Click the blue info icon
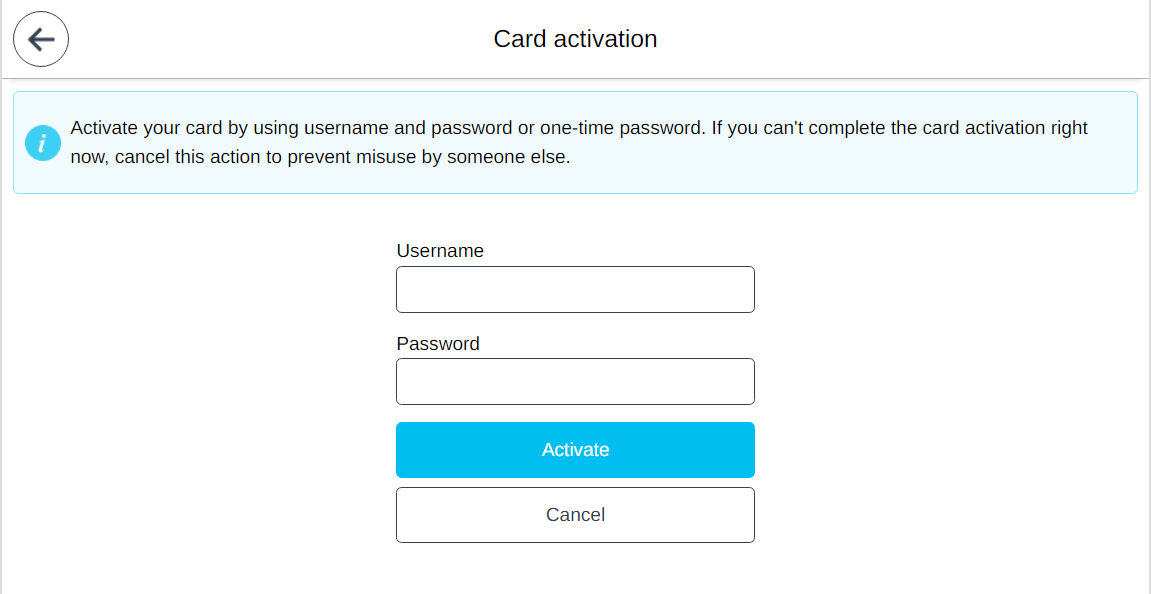This screenshot has width=1151, height=594. [x=42, y=143]
